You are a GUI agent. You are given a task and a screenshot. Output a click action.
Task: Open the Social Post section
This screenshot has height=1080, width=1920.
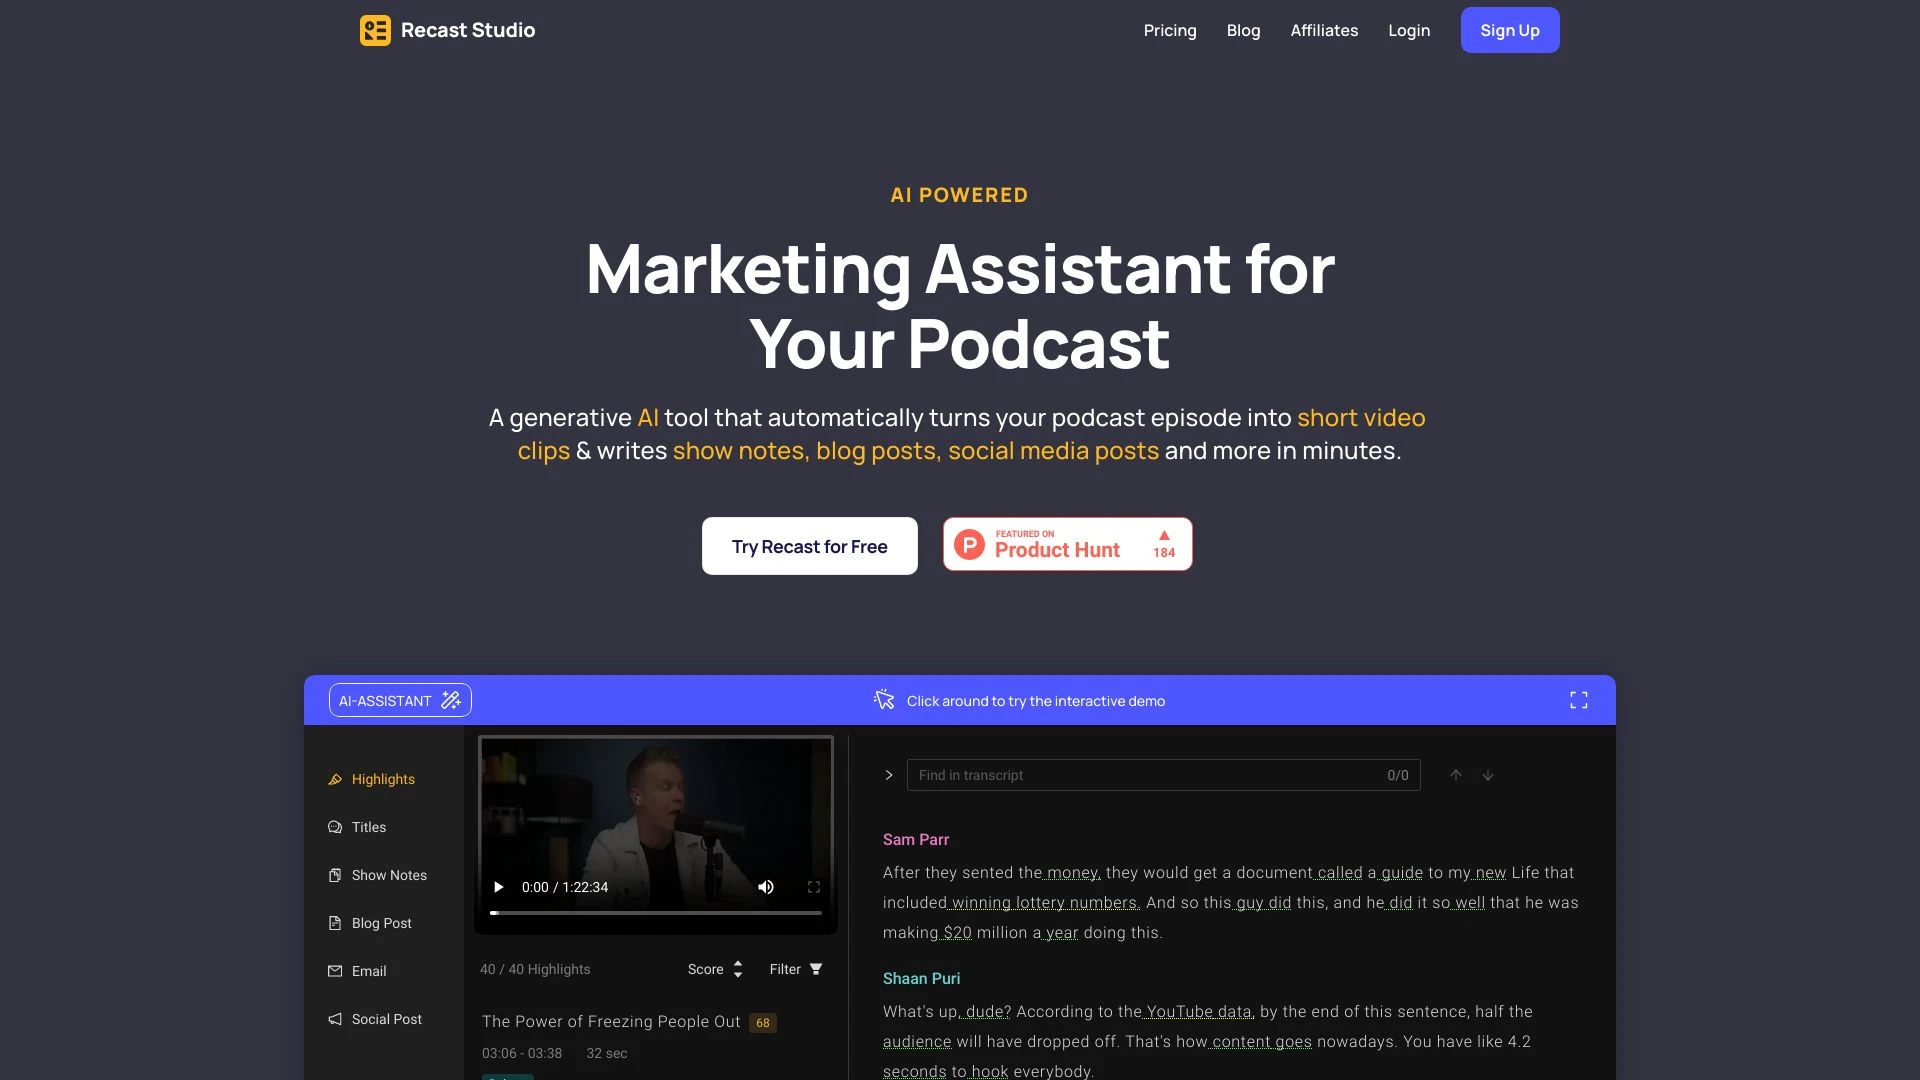386,1019
